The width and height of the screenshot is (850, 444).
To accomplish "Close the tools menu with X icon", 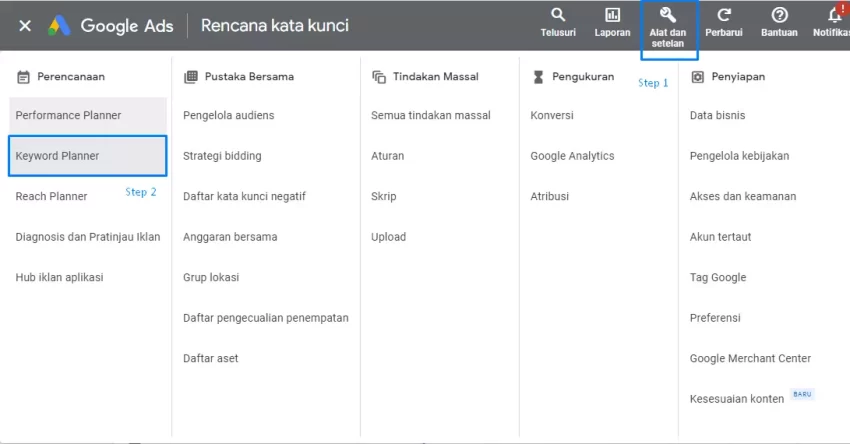I will [x=25, y=25].
